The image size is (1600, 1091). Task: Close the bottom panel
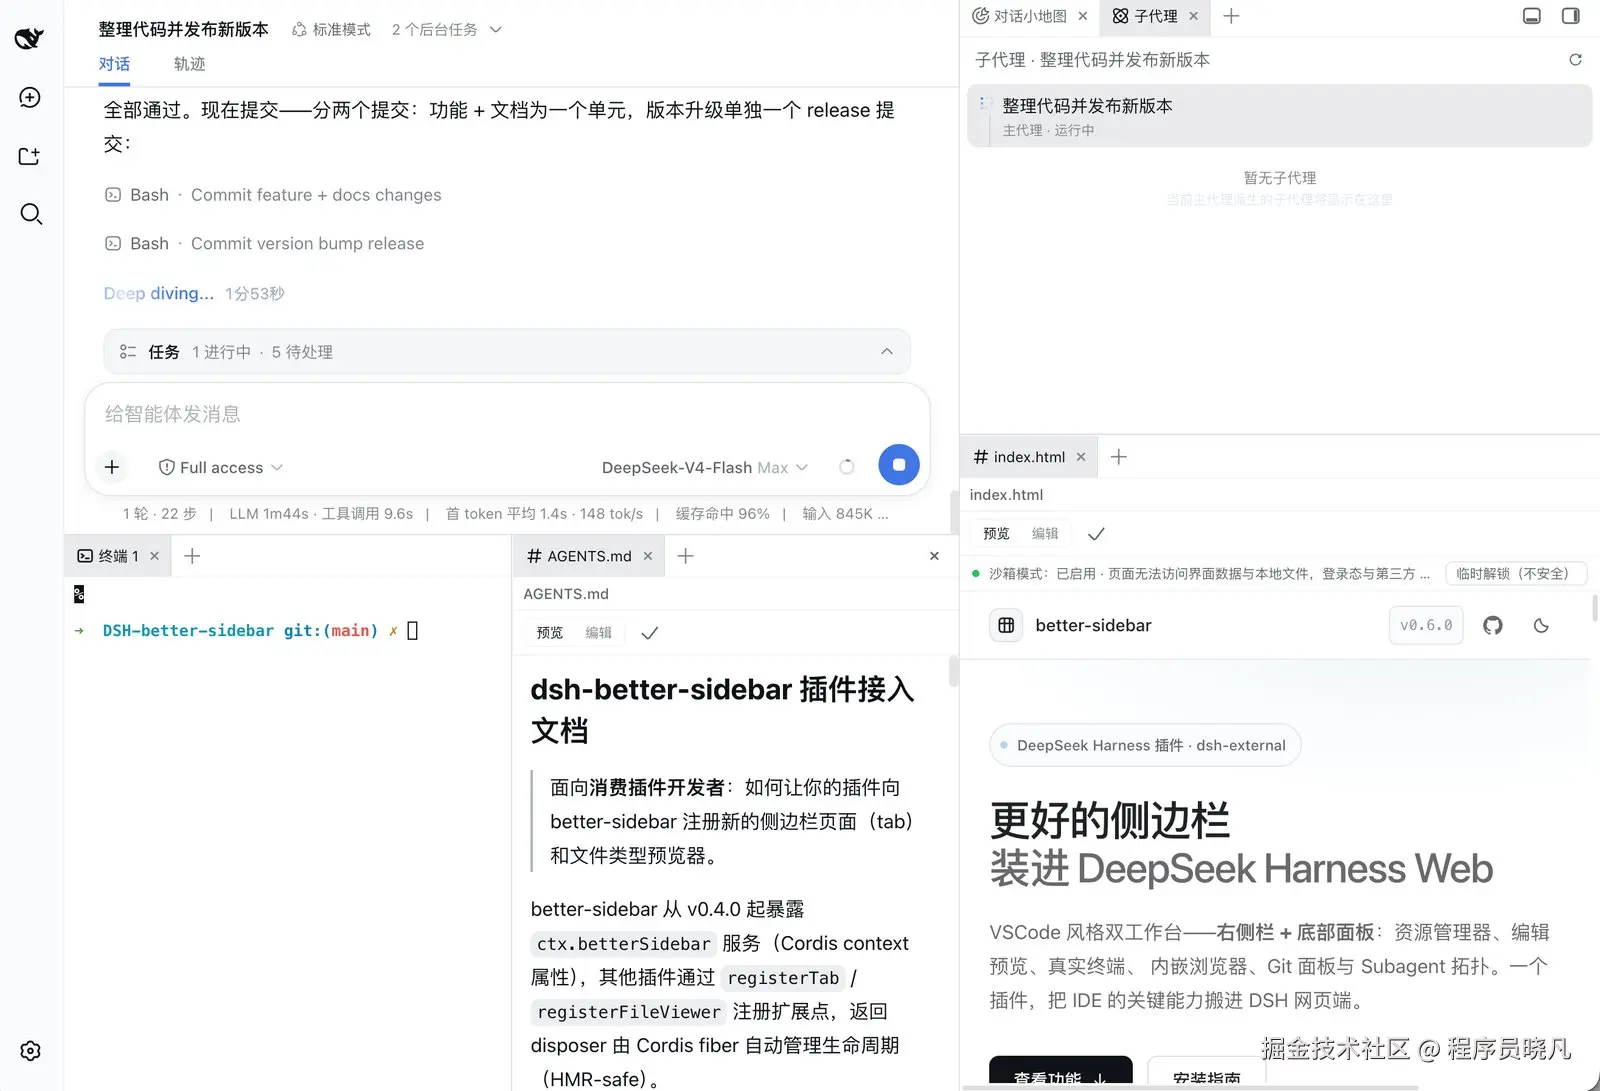click(934, 556)
